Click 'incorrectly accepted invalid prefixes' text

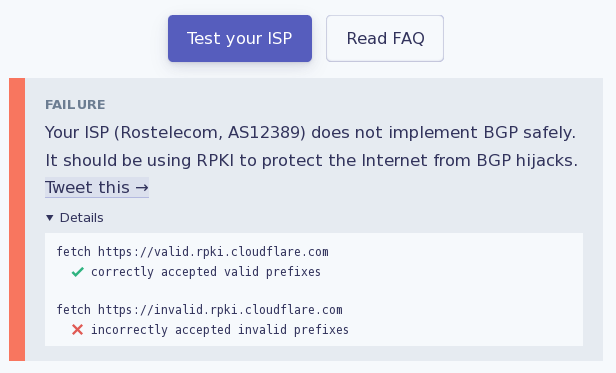(220, 330)
